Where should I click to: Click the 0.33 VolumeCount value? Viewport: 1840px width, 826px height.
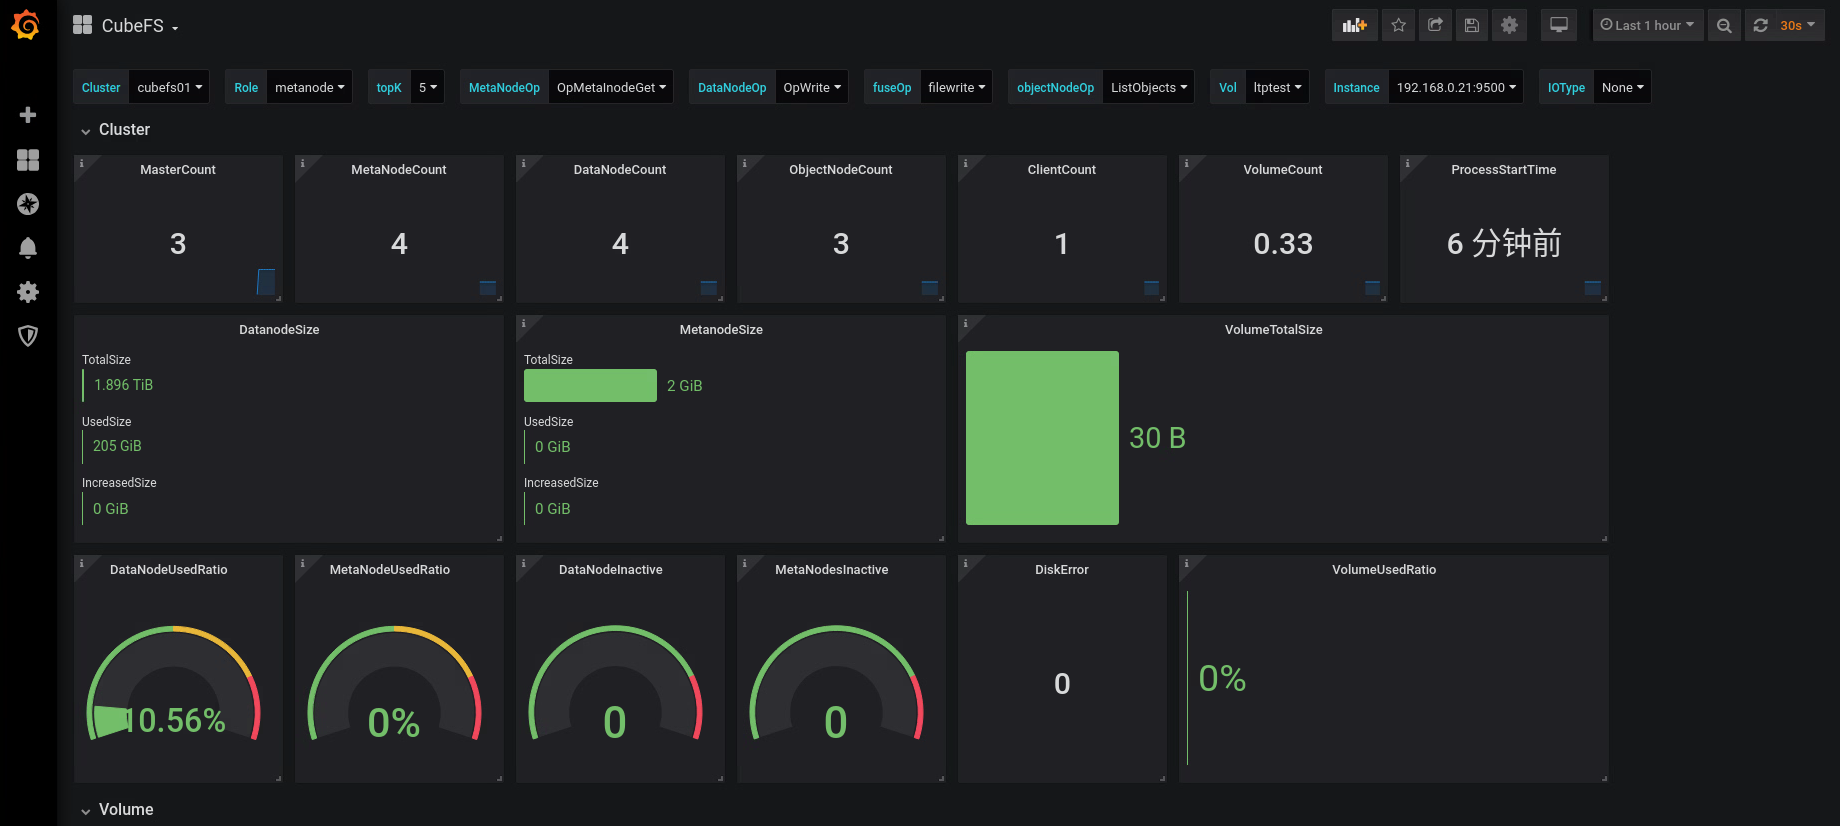tap(1283, 243)
